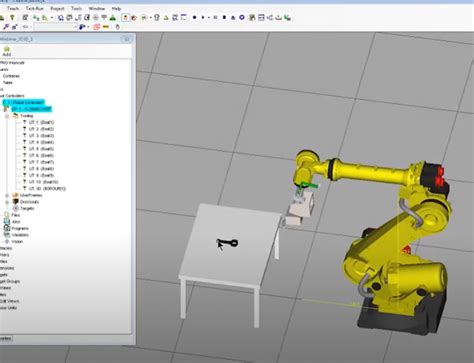
Task: Select the Vision tree item
Action: (x=17, y=241)
